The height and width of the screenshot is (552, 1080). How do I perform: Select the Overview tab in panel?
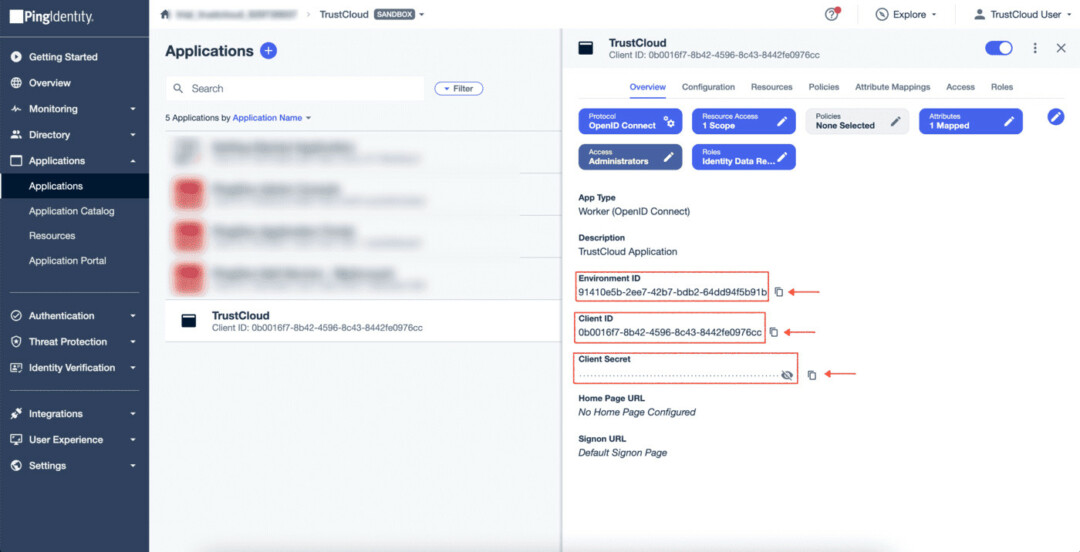pos(647,87)
